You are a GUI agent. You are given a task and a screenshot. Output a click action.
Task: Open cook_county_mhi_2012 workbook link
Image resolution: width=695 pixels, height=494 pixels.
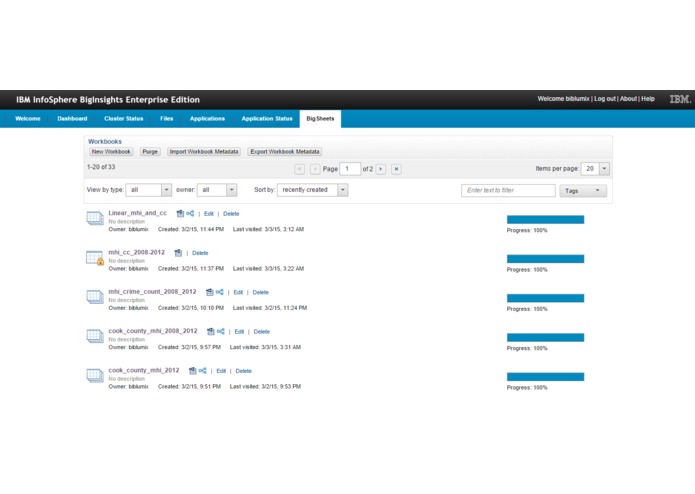144,370
